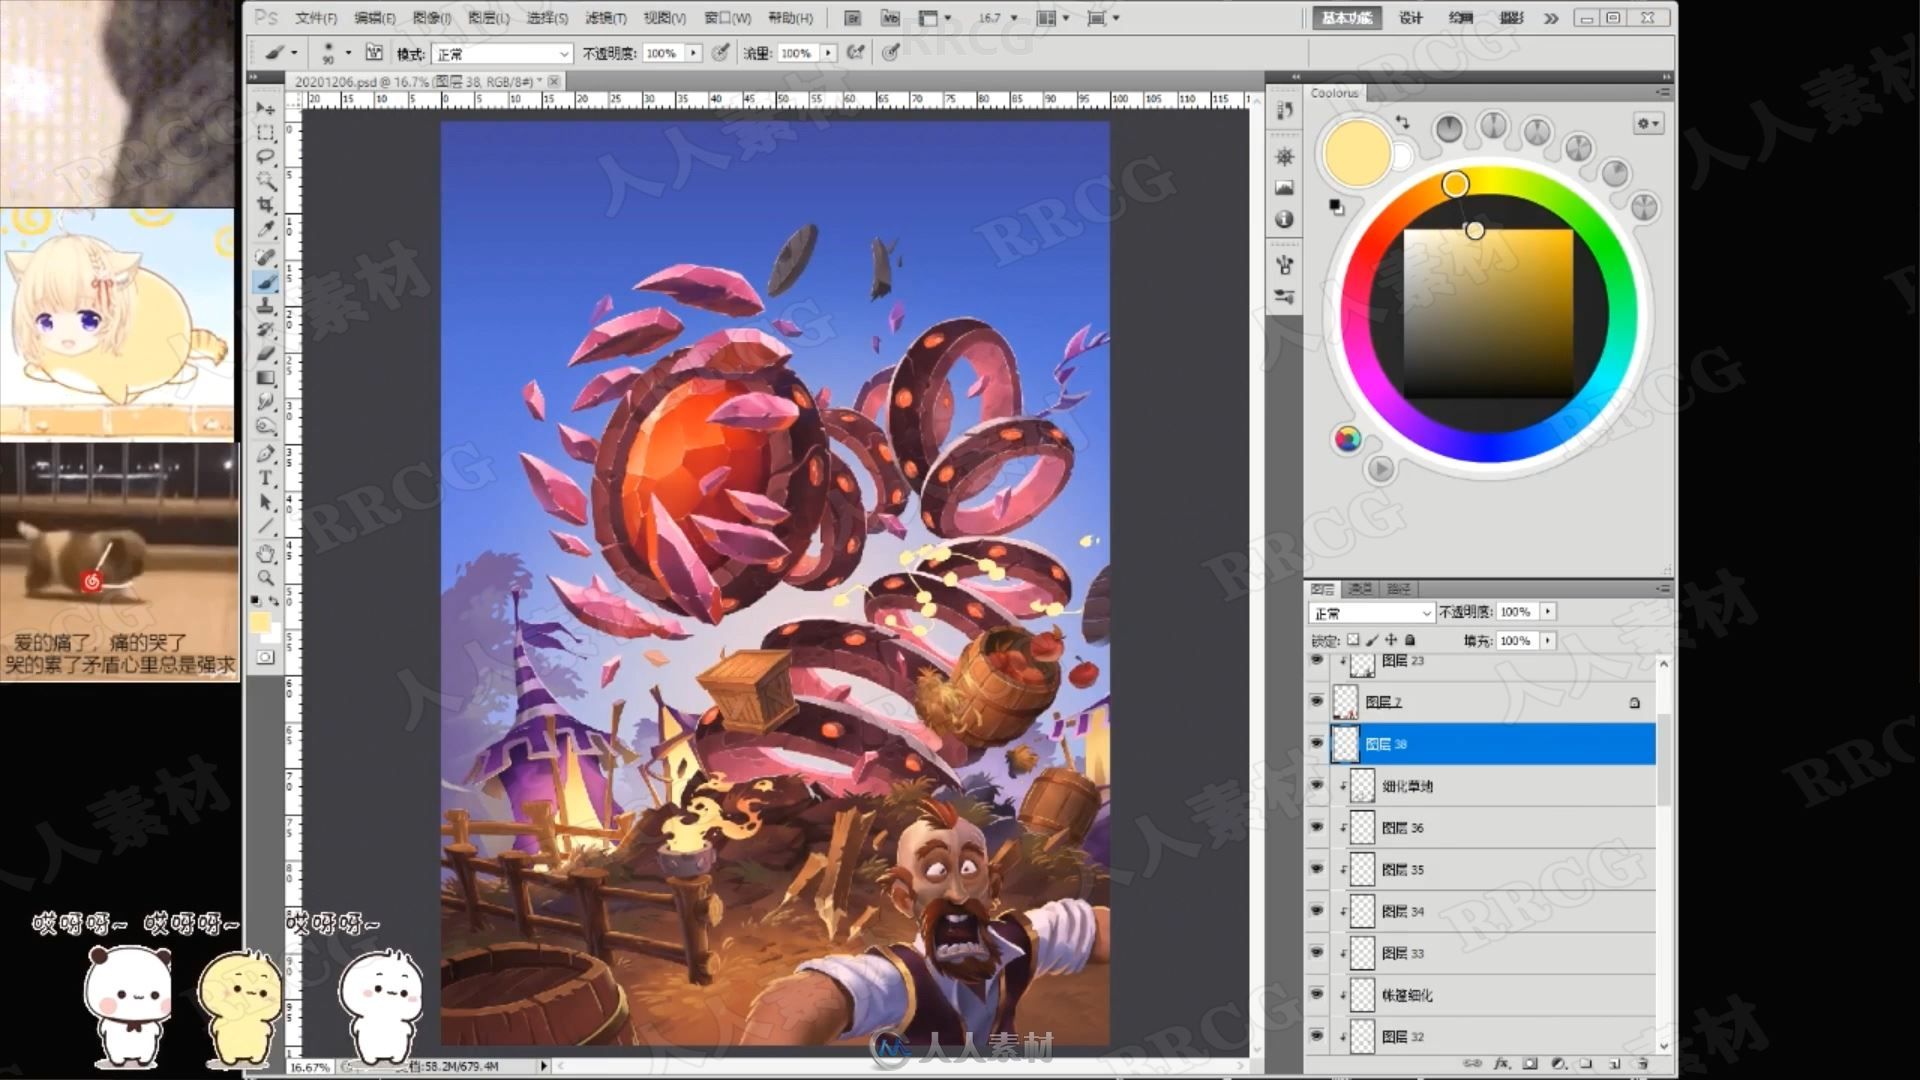Select the Rectangular Marquee tool
Viewport: 1920px width, 1080px height.
coord(266,132)
